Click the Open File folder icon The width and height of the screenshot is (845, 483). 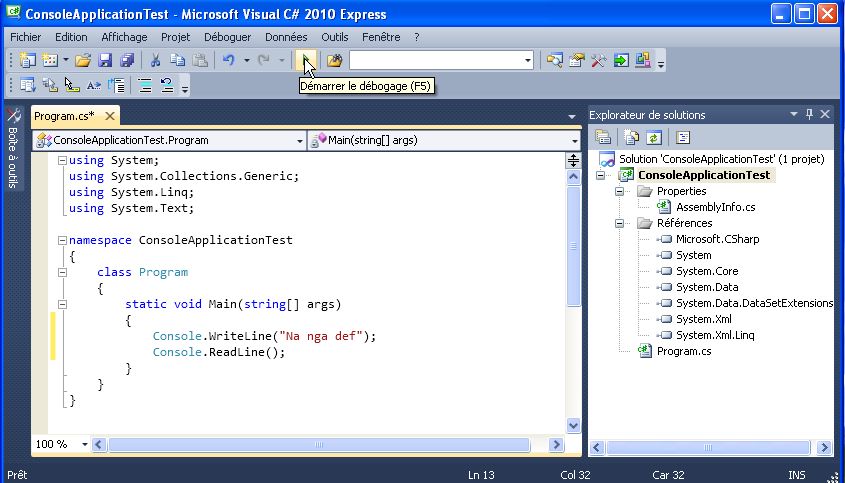pyautogui.click(x=83, y=60)
